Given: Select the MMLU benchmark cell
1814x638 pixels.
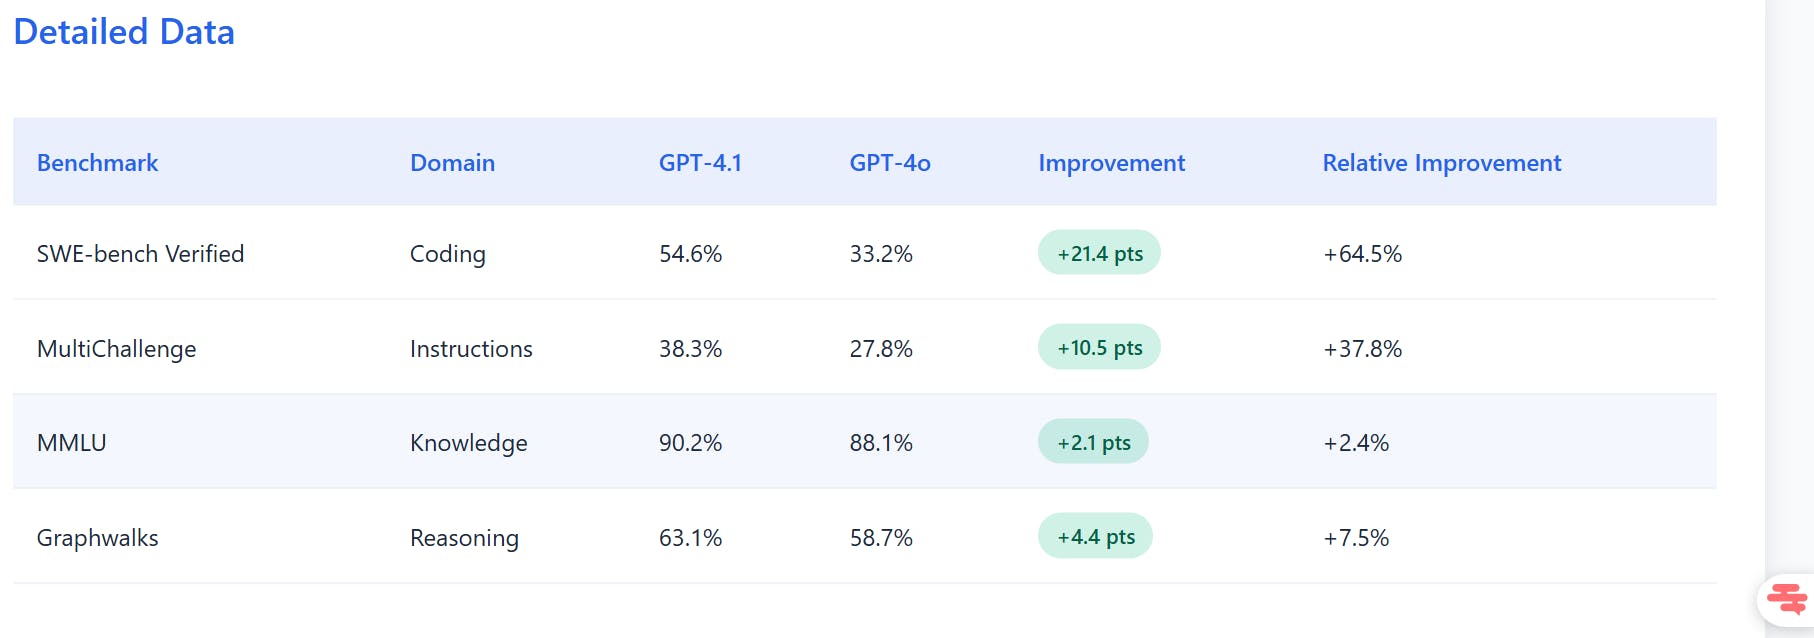Looking at the screenshot, I should (71, 443).
